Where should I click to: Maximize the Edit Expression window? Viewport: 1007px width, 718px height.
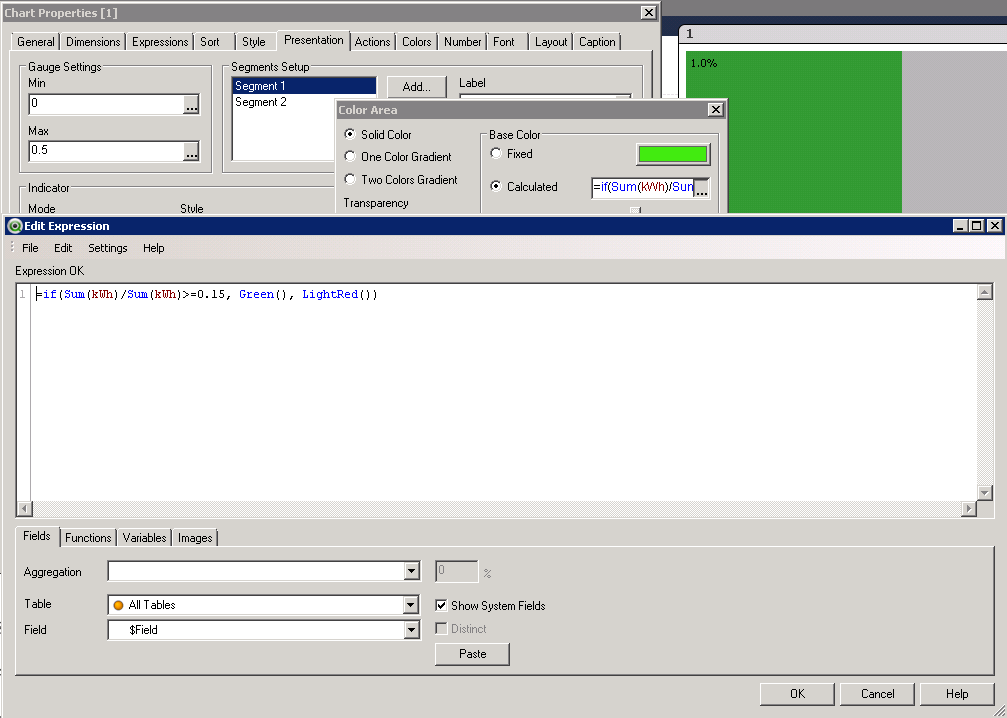click(976, 225)
